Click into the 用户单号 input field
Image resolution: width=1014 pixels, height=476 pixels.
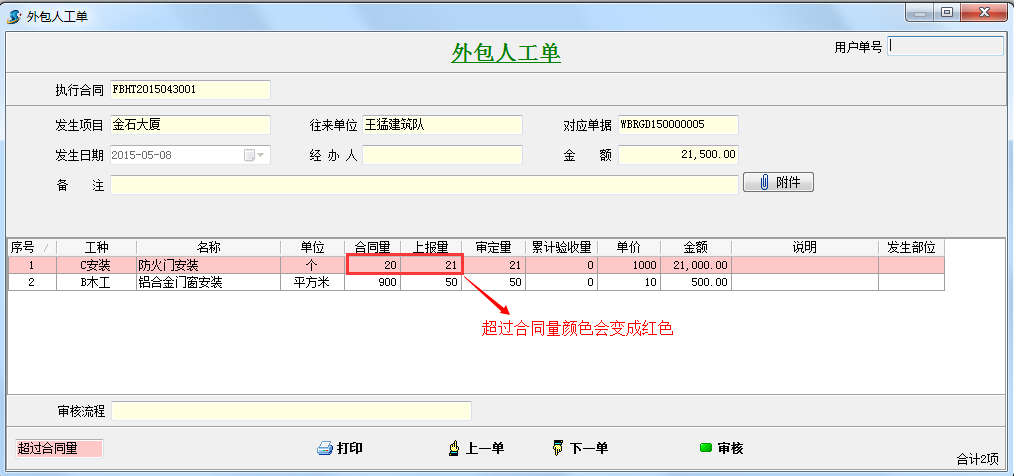coord(945,46)
